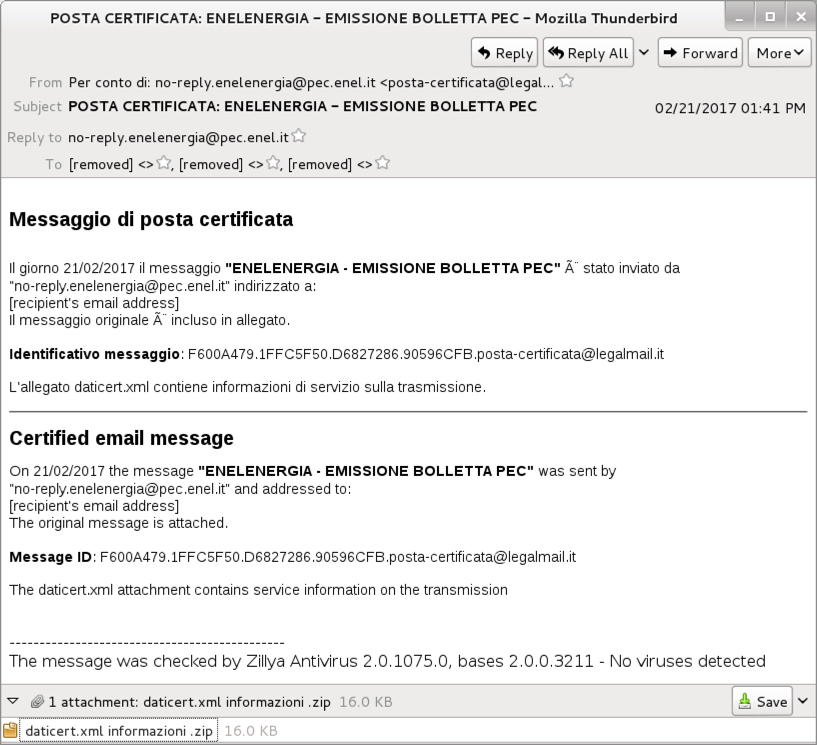Close the Thunderbird message window
The width and height of the screenshot is (817, 745).
(801, 17)
